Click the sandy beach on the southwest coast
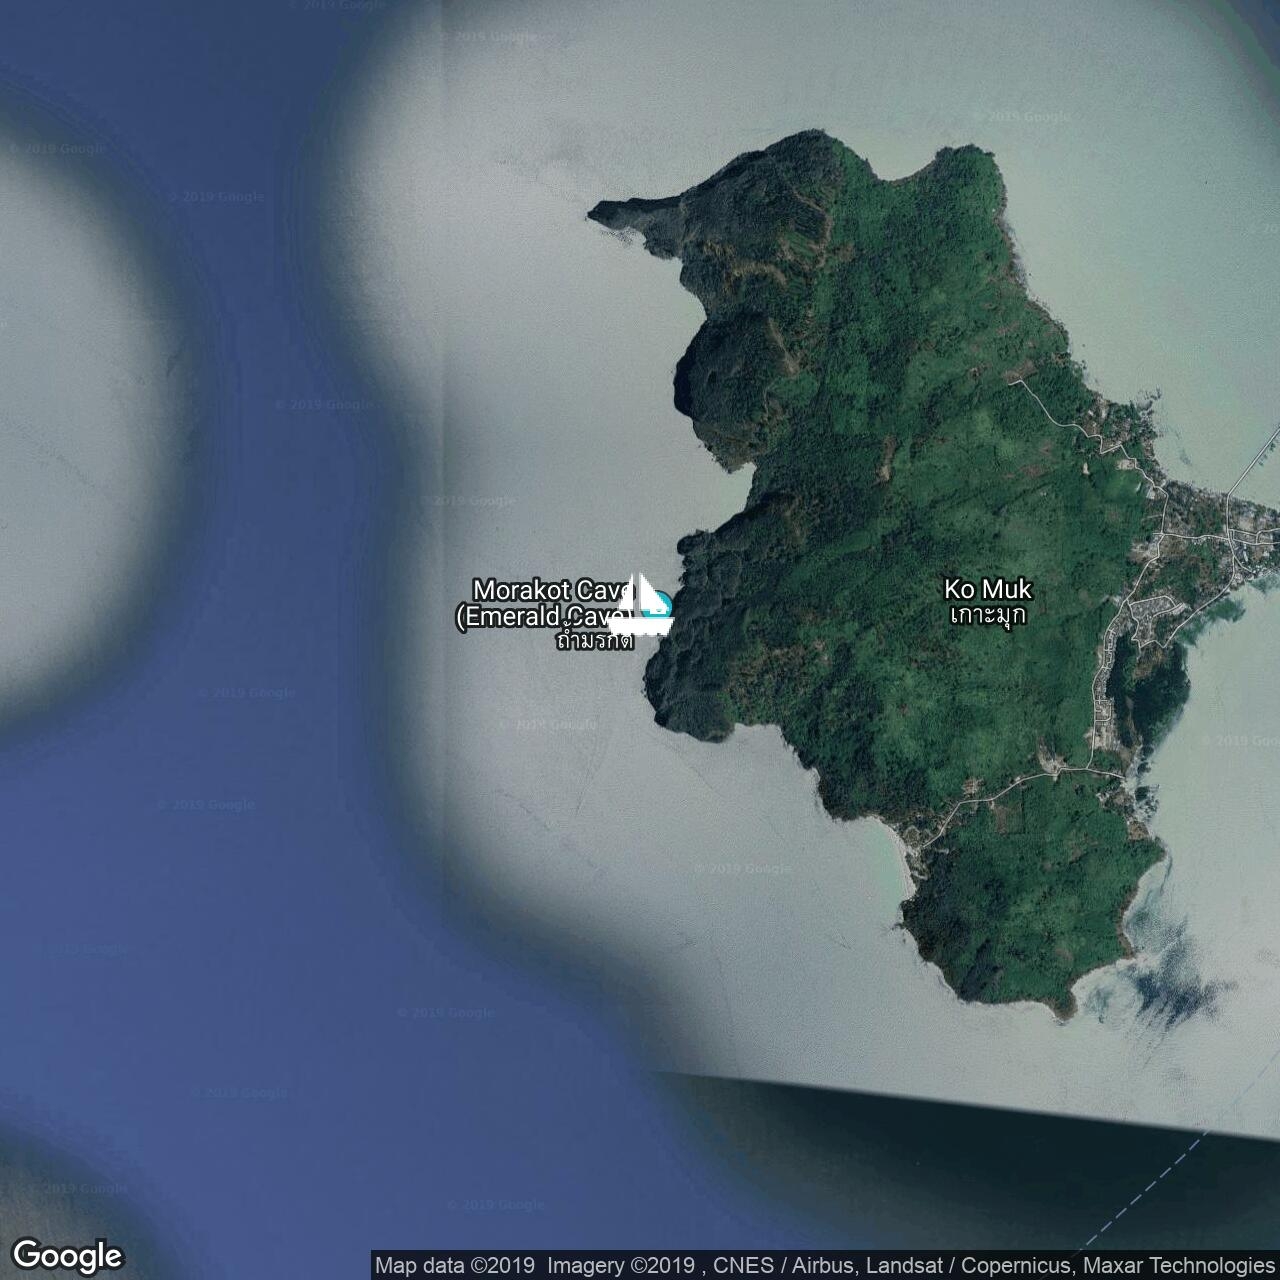 click(903, 860)
